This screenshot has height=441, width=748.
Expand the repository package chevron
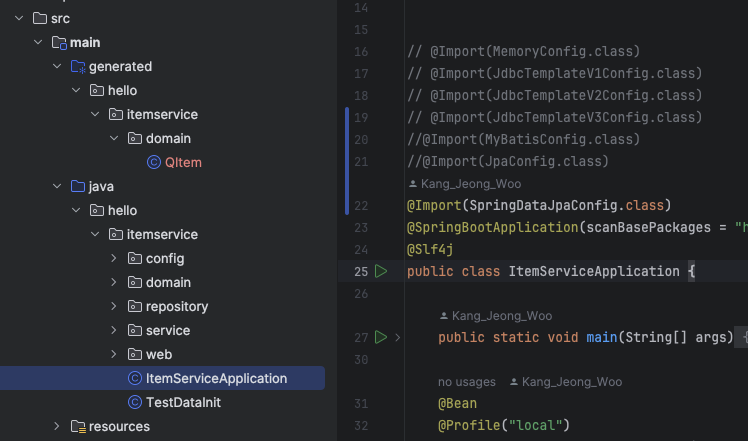click(114, 306)
